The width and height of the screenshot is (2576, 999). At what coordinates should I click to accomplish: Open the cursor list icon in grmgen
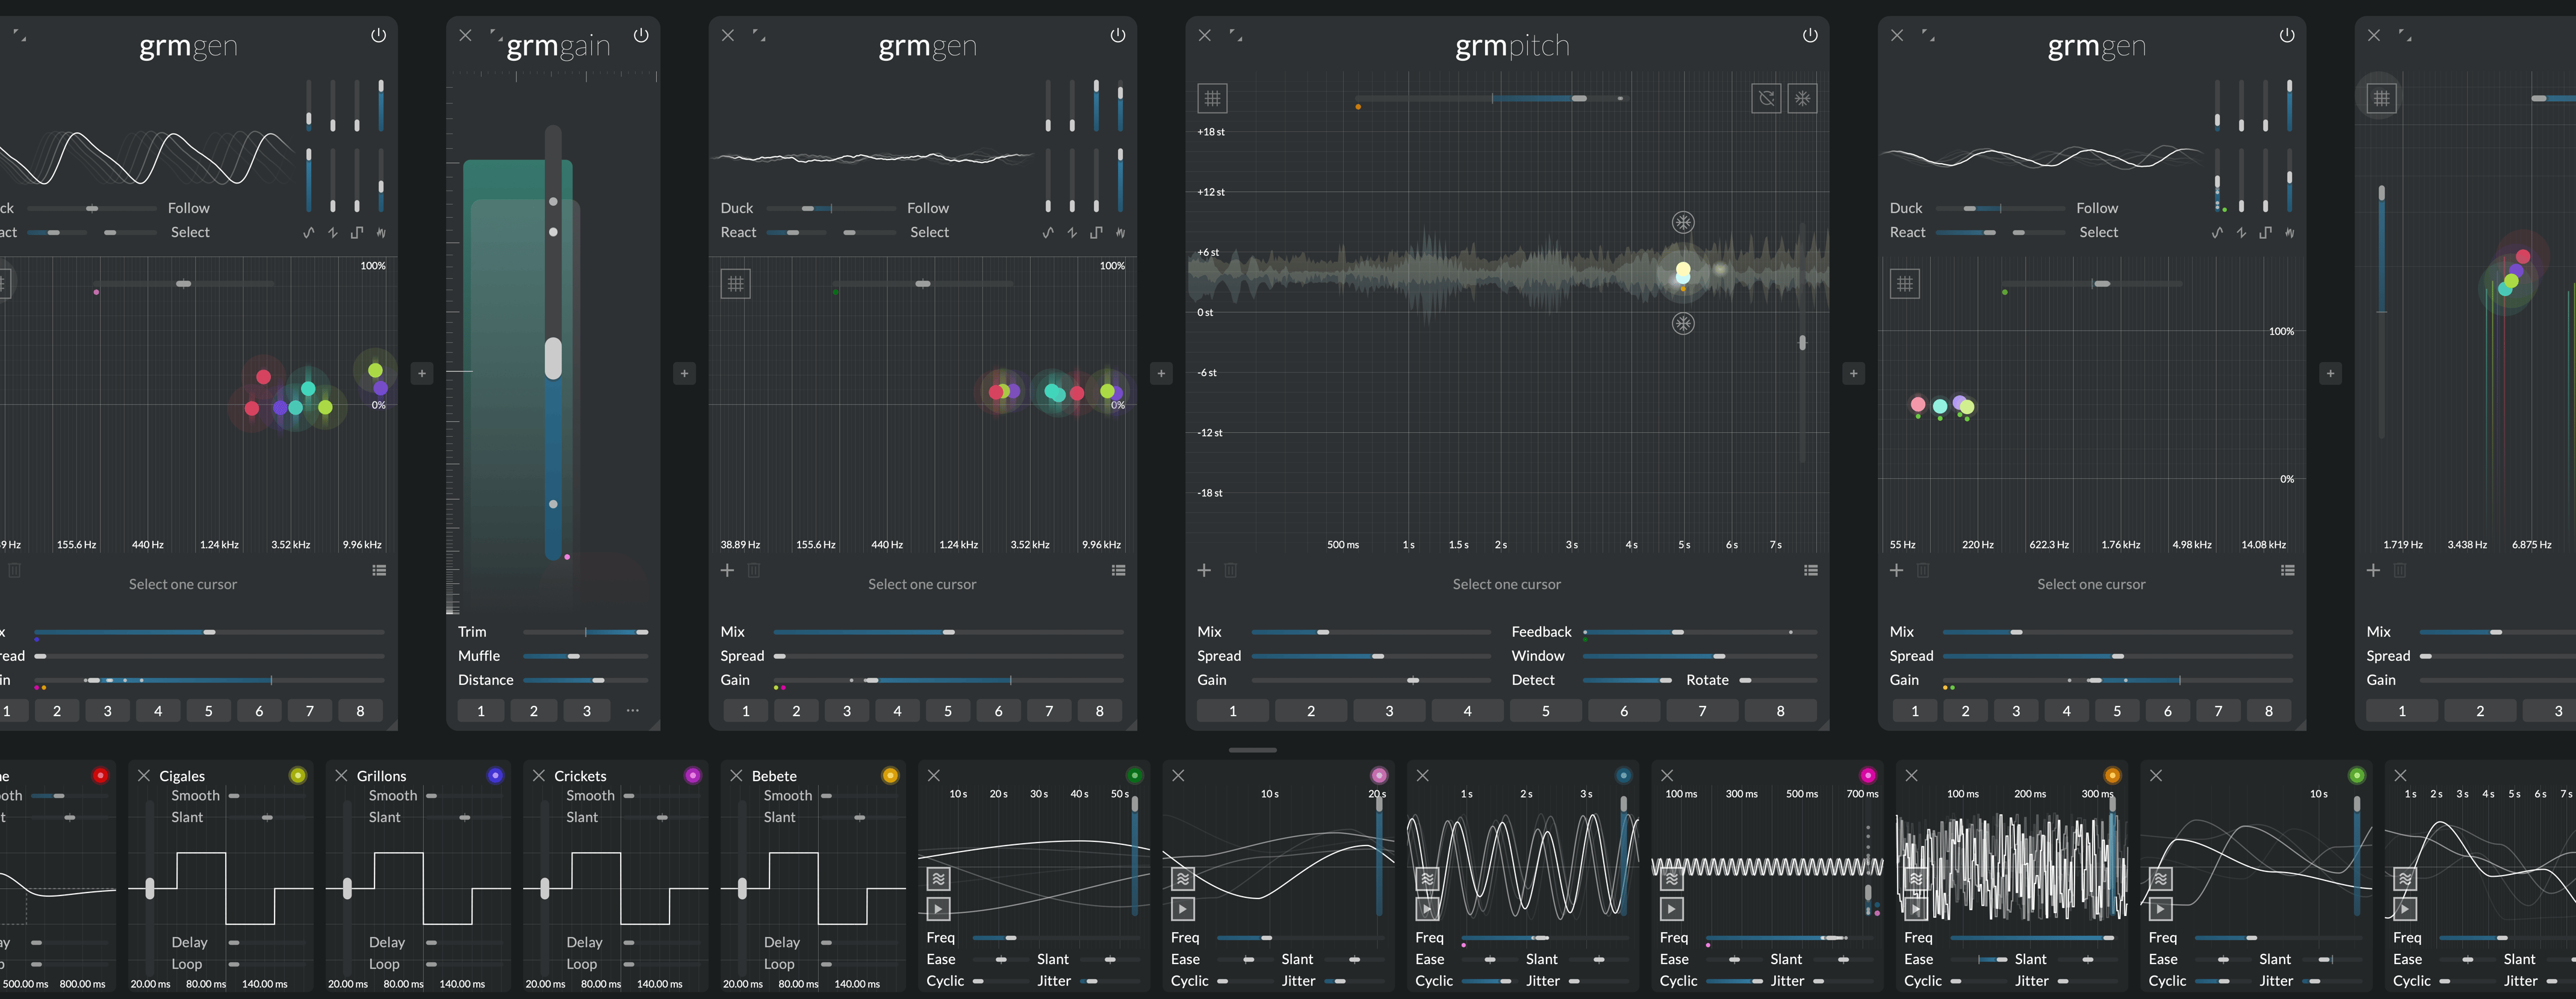[x=1118, y=570]
